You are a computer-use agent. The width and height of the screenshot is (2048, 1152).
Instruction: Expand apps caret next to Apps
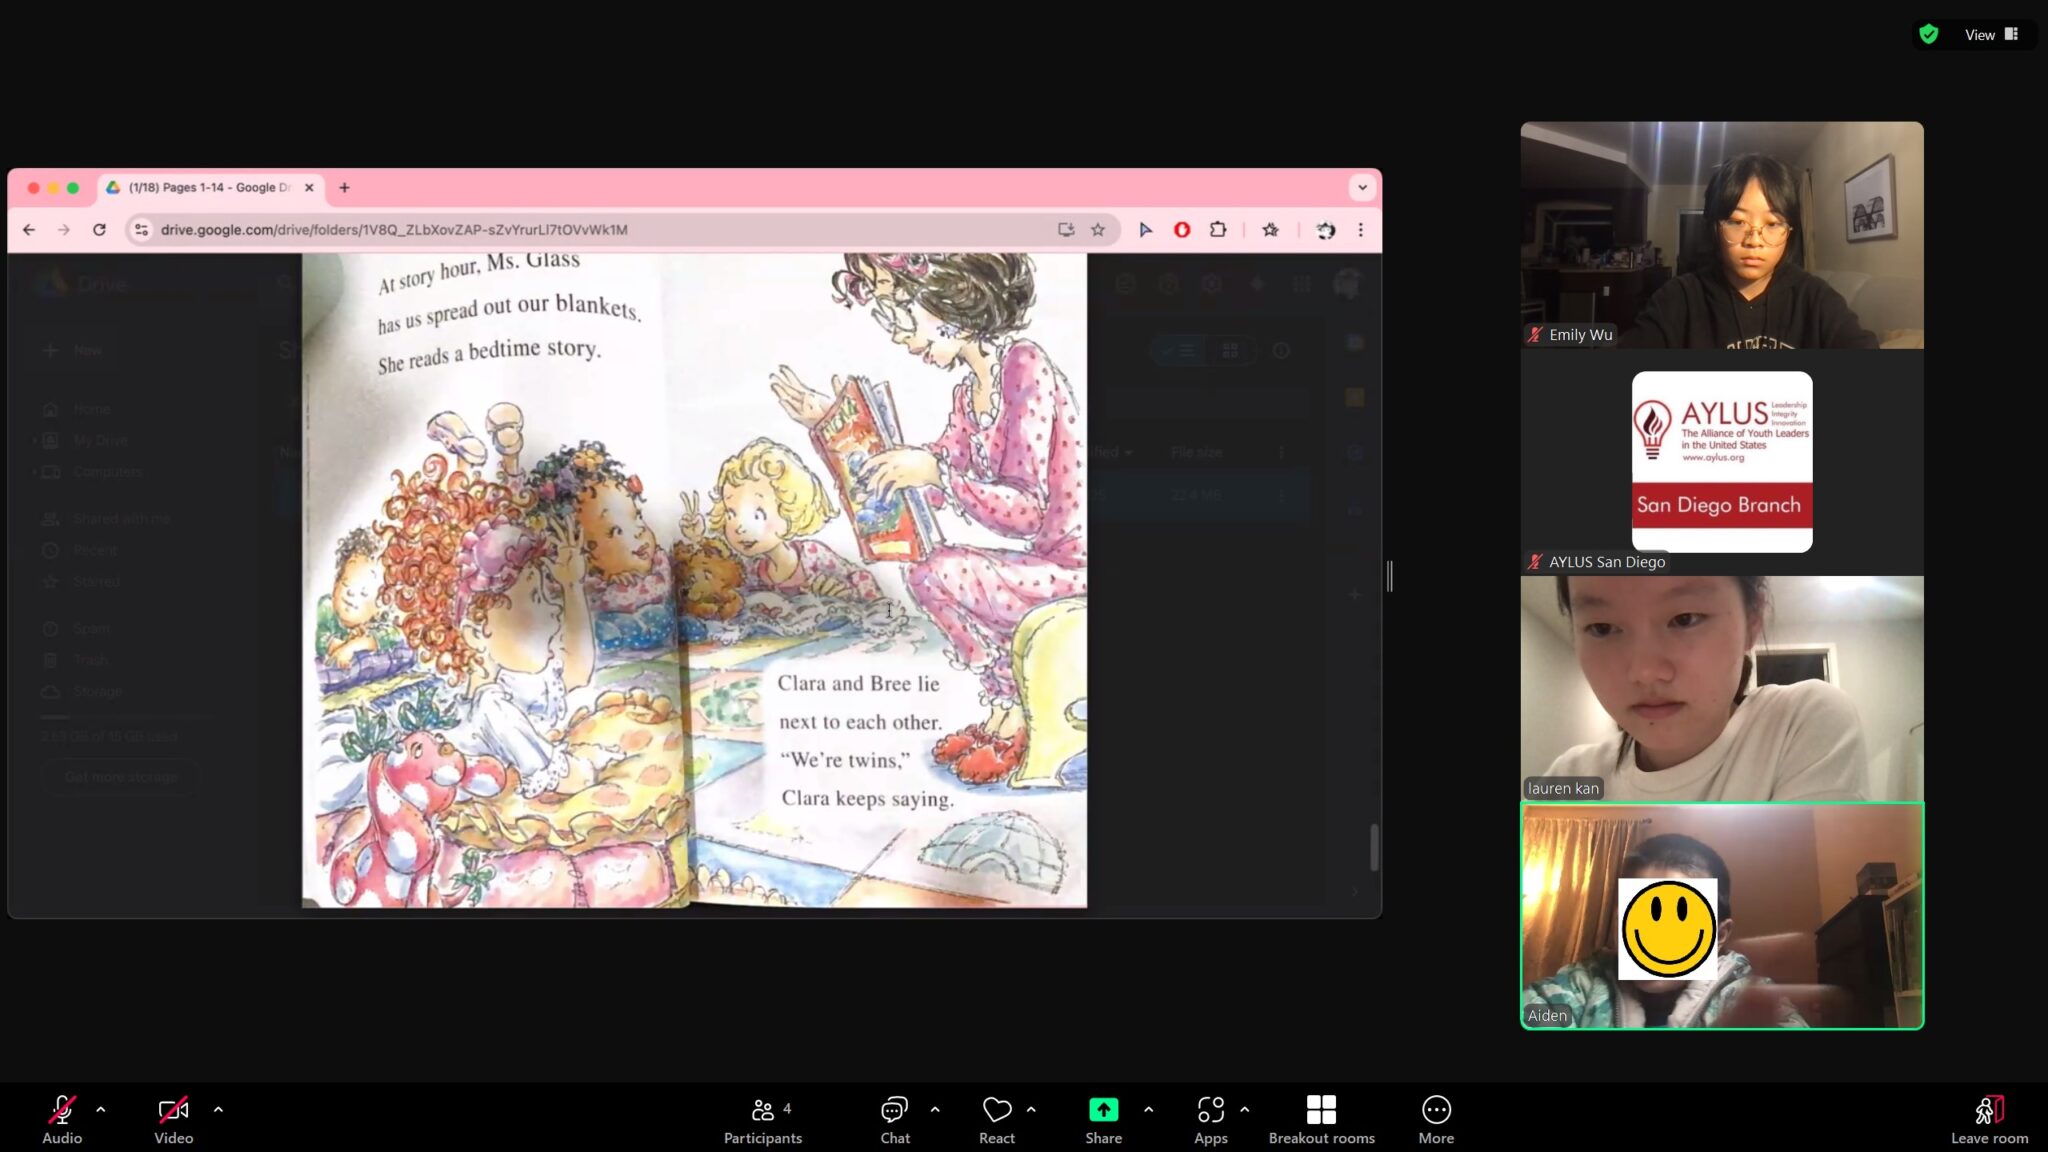(x=1244, y=1109)
